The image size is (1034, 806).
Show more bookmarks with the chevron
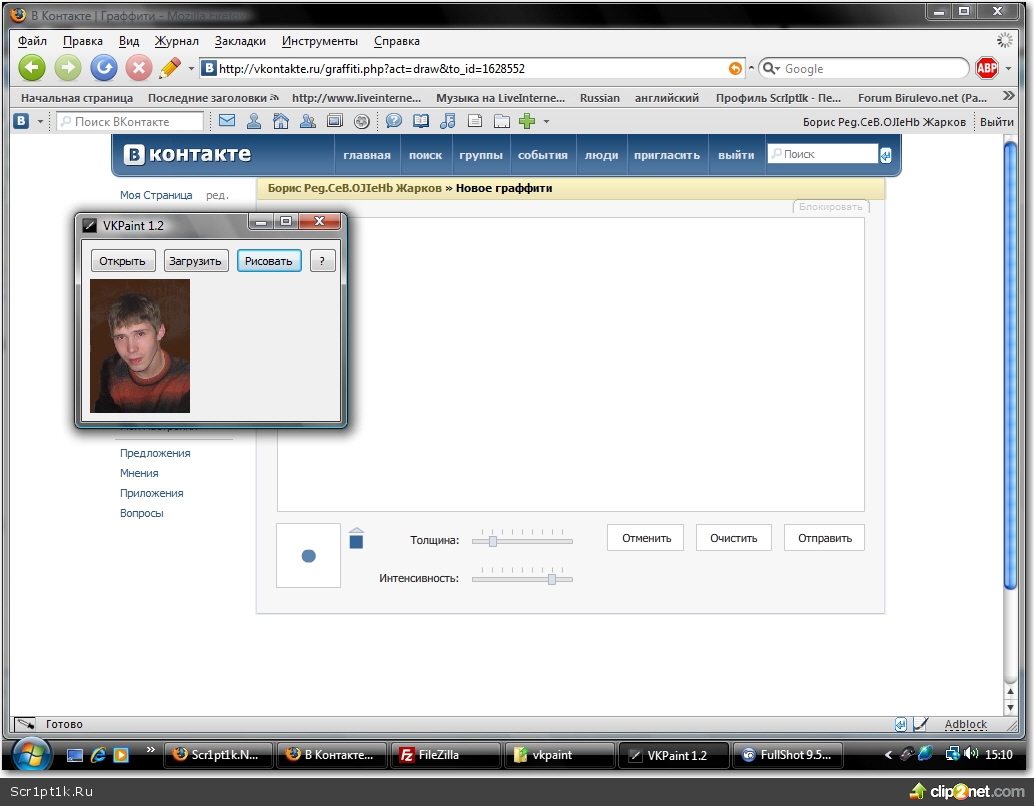(x=1008, y=96)
